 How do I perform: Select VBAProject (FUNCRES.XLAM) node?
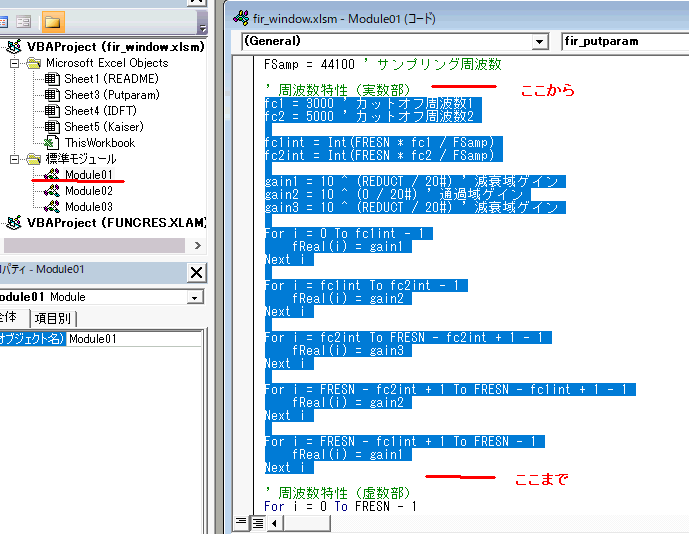116,223
